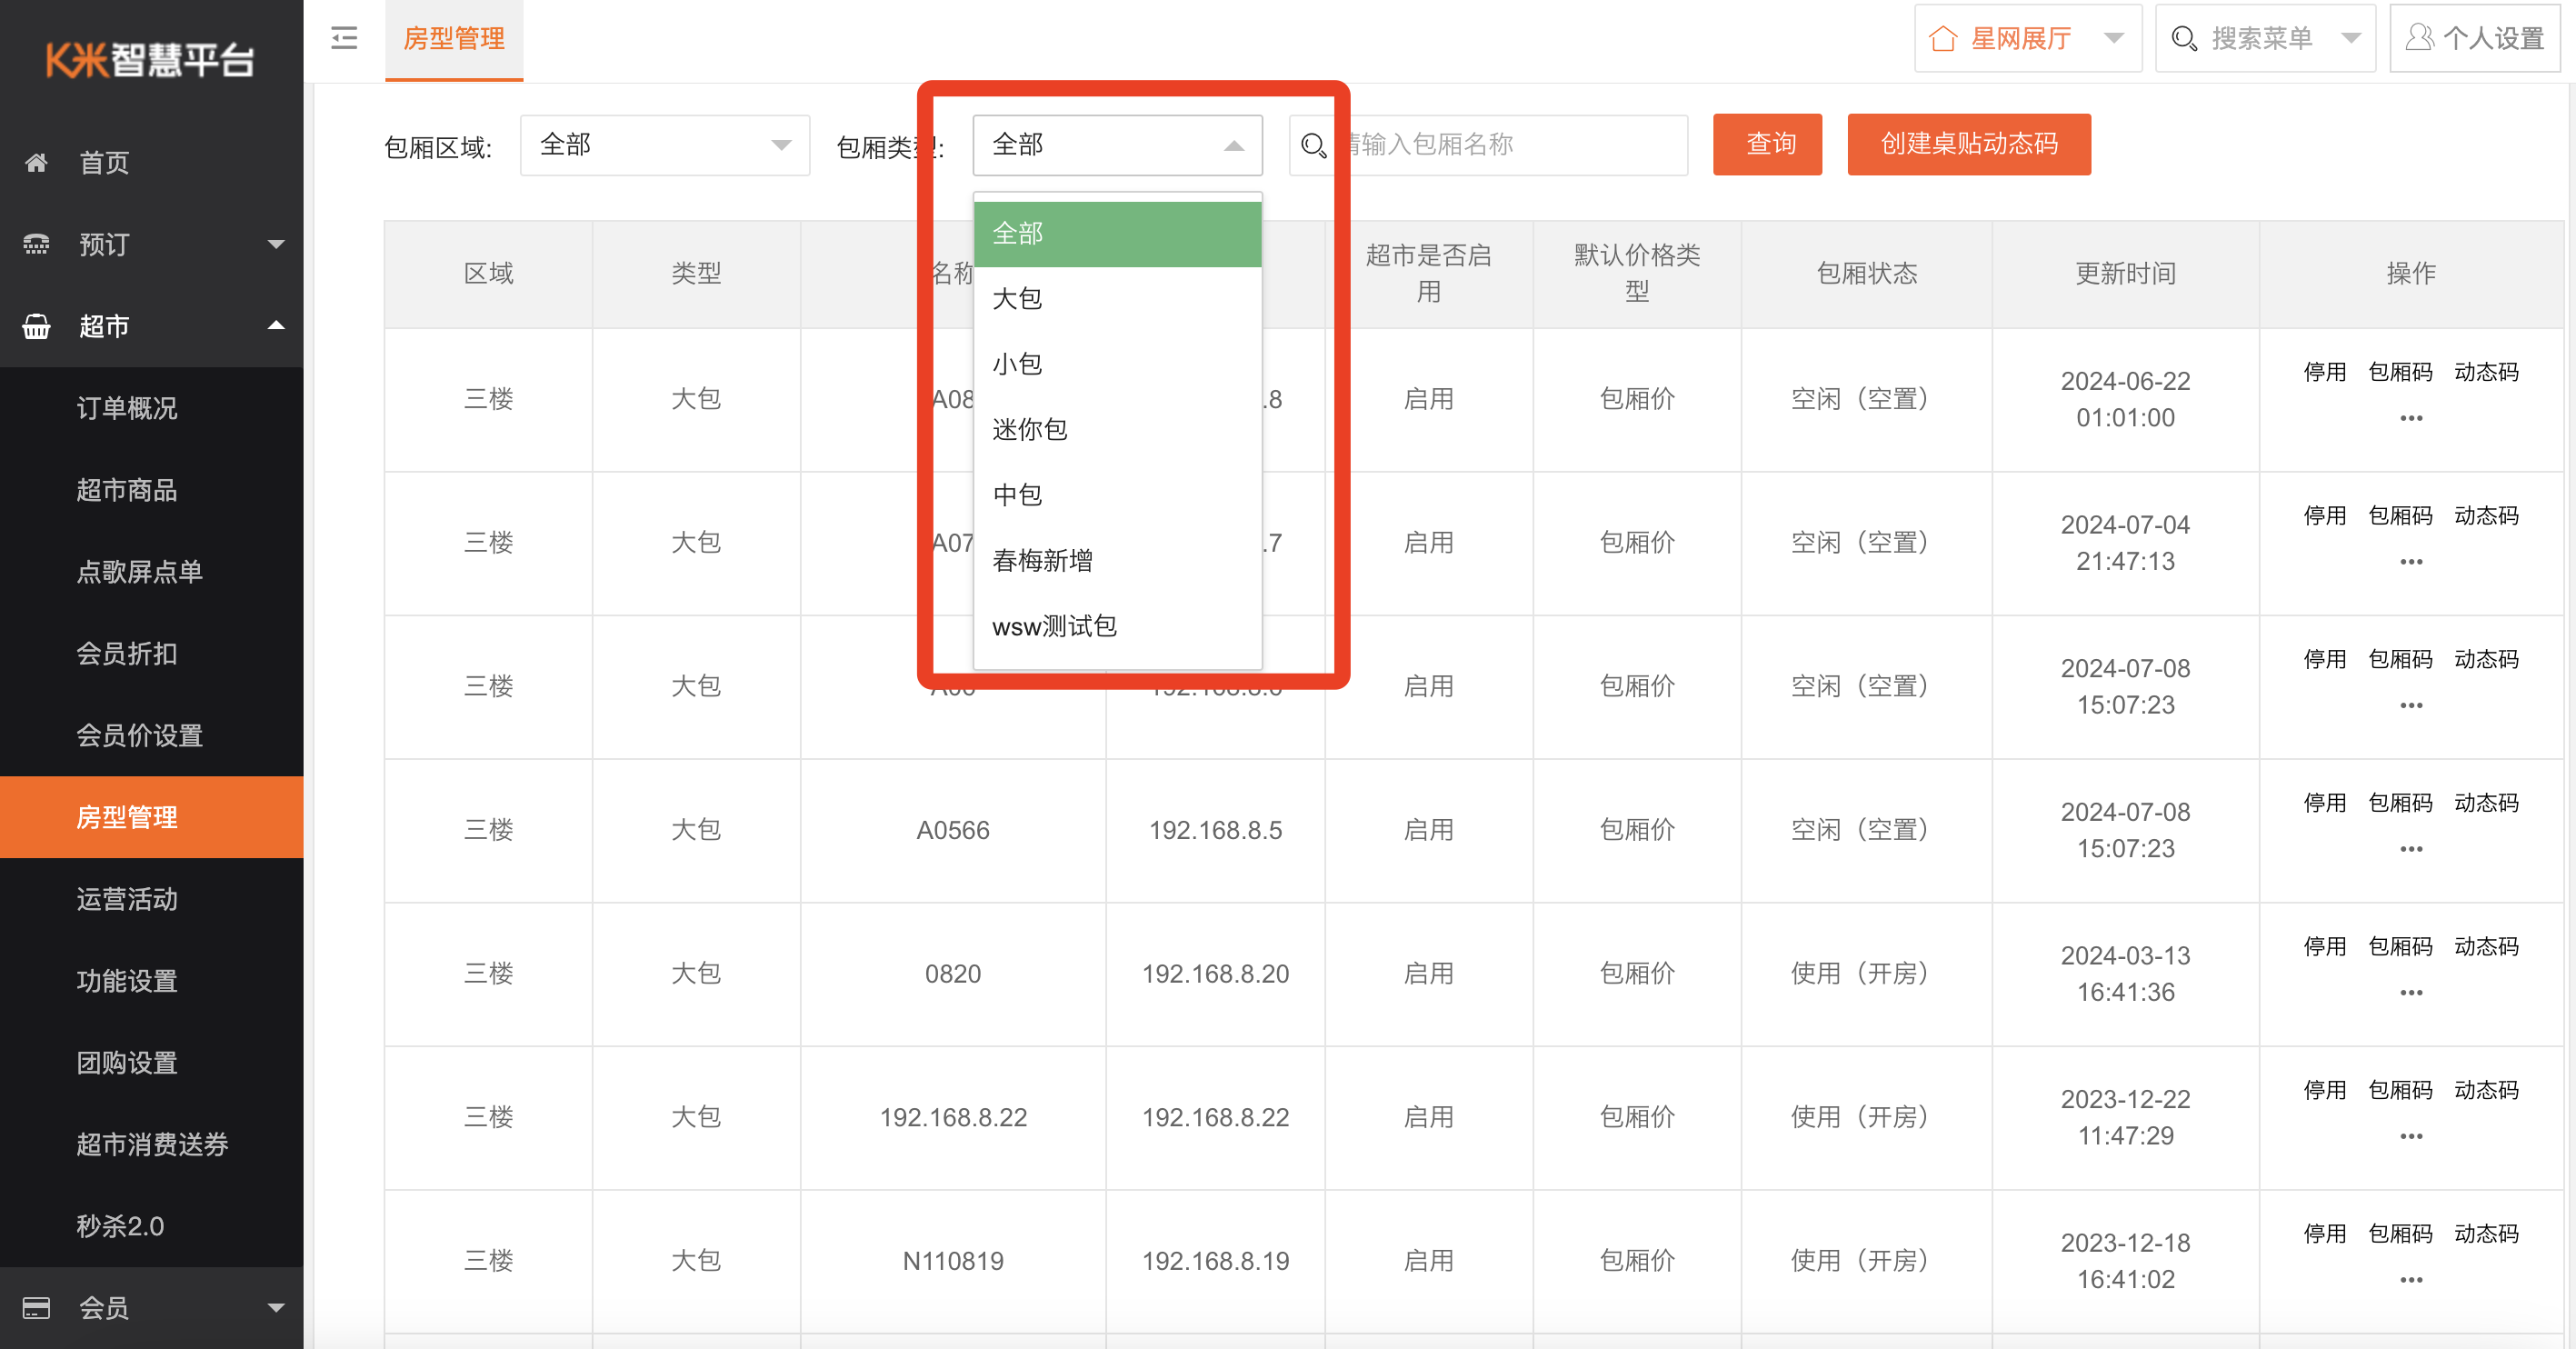Viewport: 2576px width, 1349px height.
Task: Collapse the 超市 sidebar menu
Action: click(x=276, y=326)
